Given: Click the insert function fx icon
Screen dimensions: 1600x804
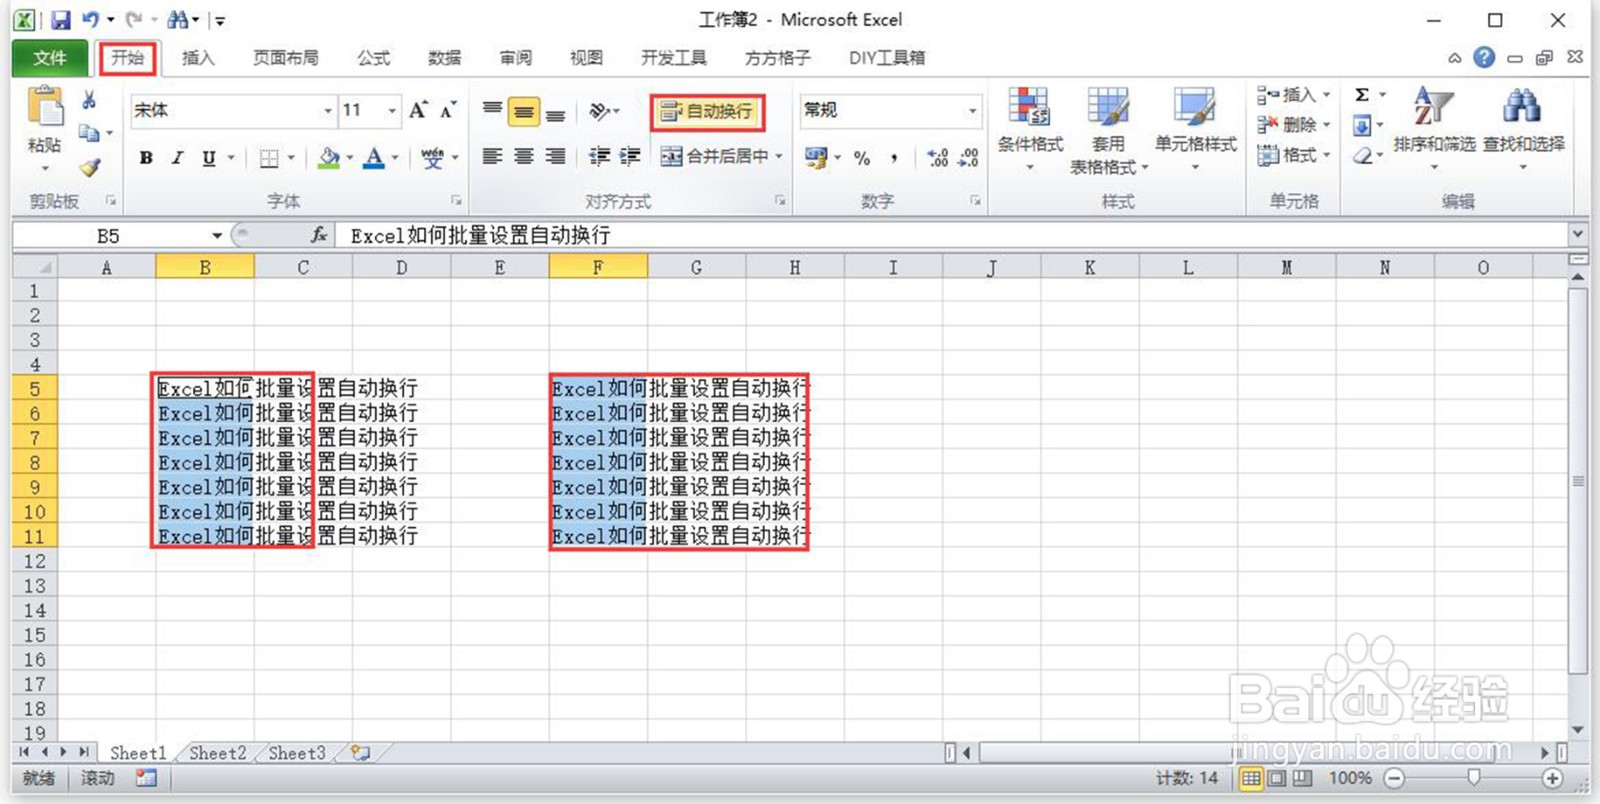Looking at the screenshot, I should pyautogui.click(x=319, y=235).
